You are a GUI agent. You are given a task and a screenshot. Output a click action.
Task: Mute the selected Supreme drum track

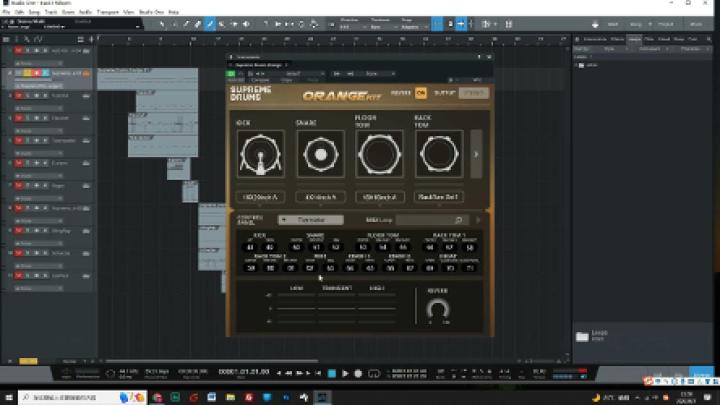19,73
